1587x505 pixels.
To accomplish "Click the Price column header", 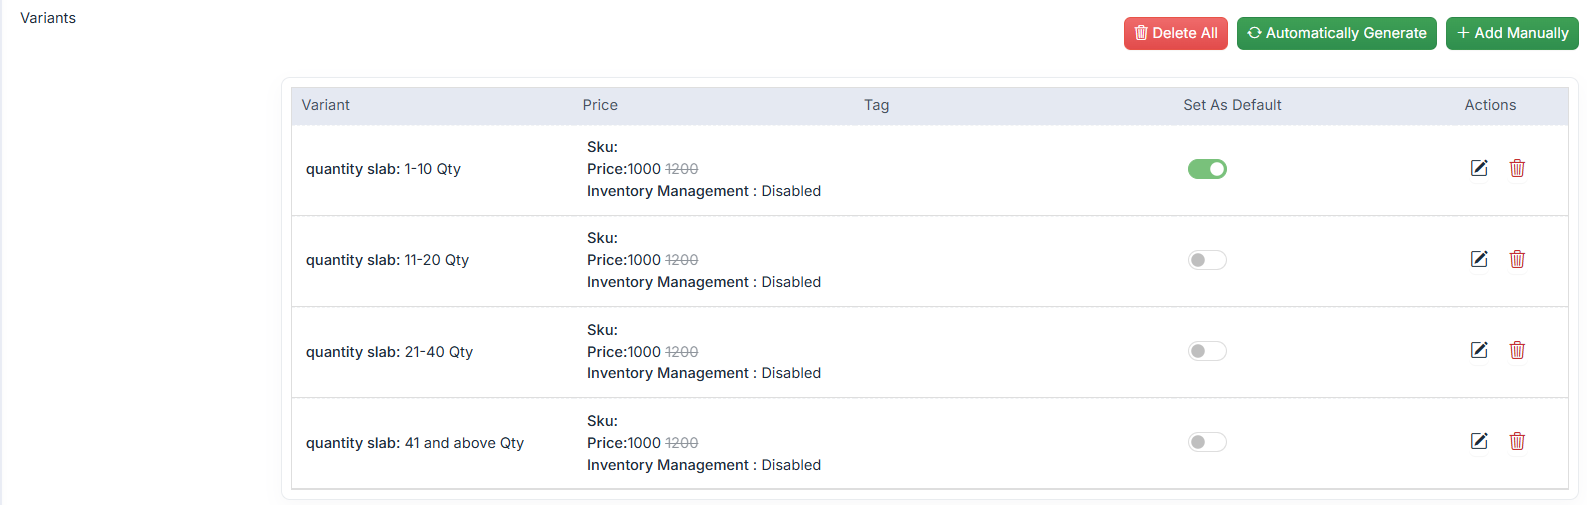I will [600, 105].
